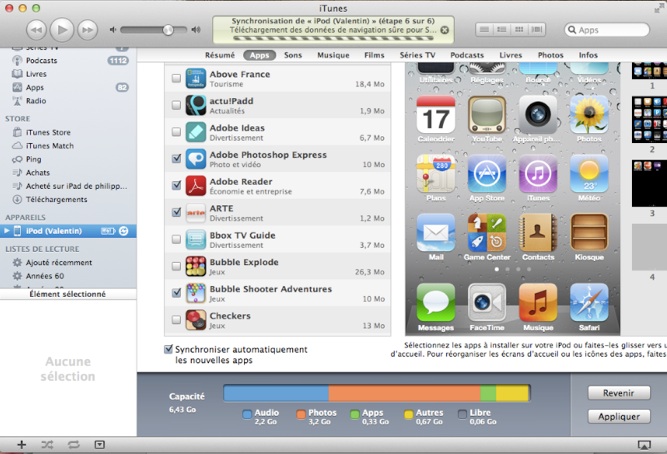This screenshot has height=454, width=667.
Task: Uncheck Adobe Photoshop Express app
Action: [176, 159]
